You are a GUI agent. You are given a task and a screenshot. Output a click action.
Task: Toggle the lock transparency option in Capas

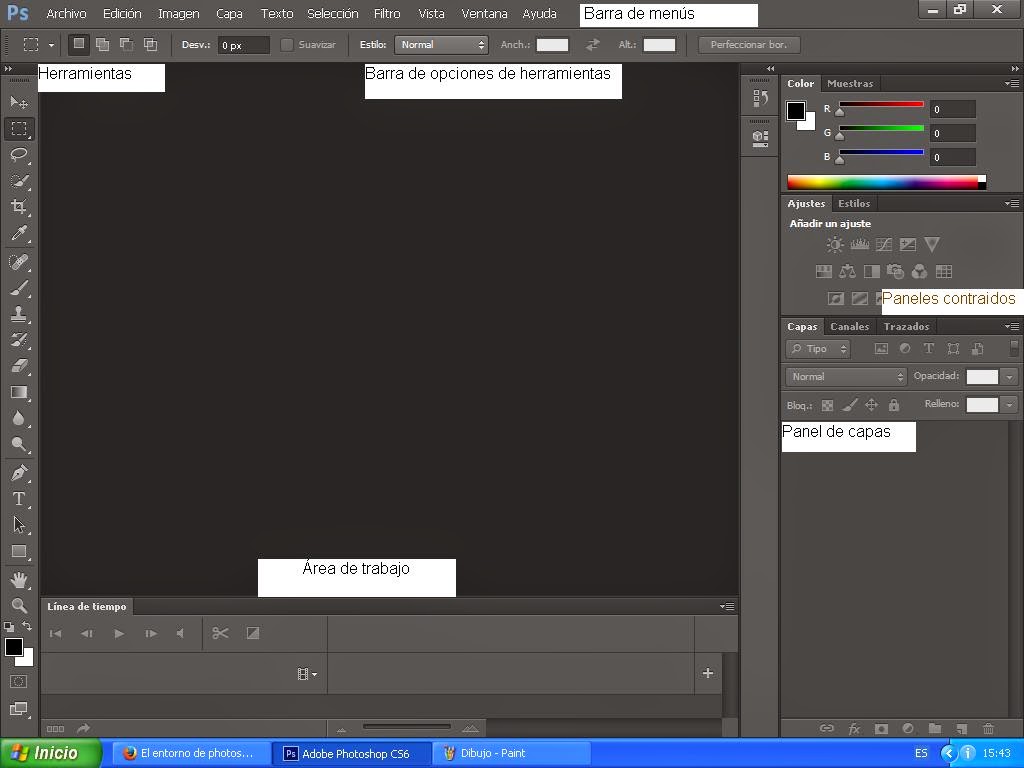(x=826, y=405)
